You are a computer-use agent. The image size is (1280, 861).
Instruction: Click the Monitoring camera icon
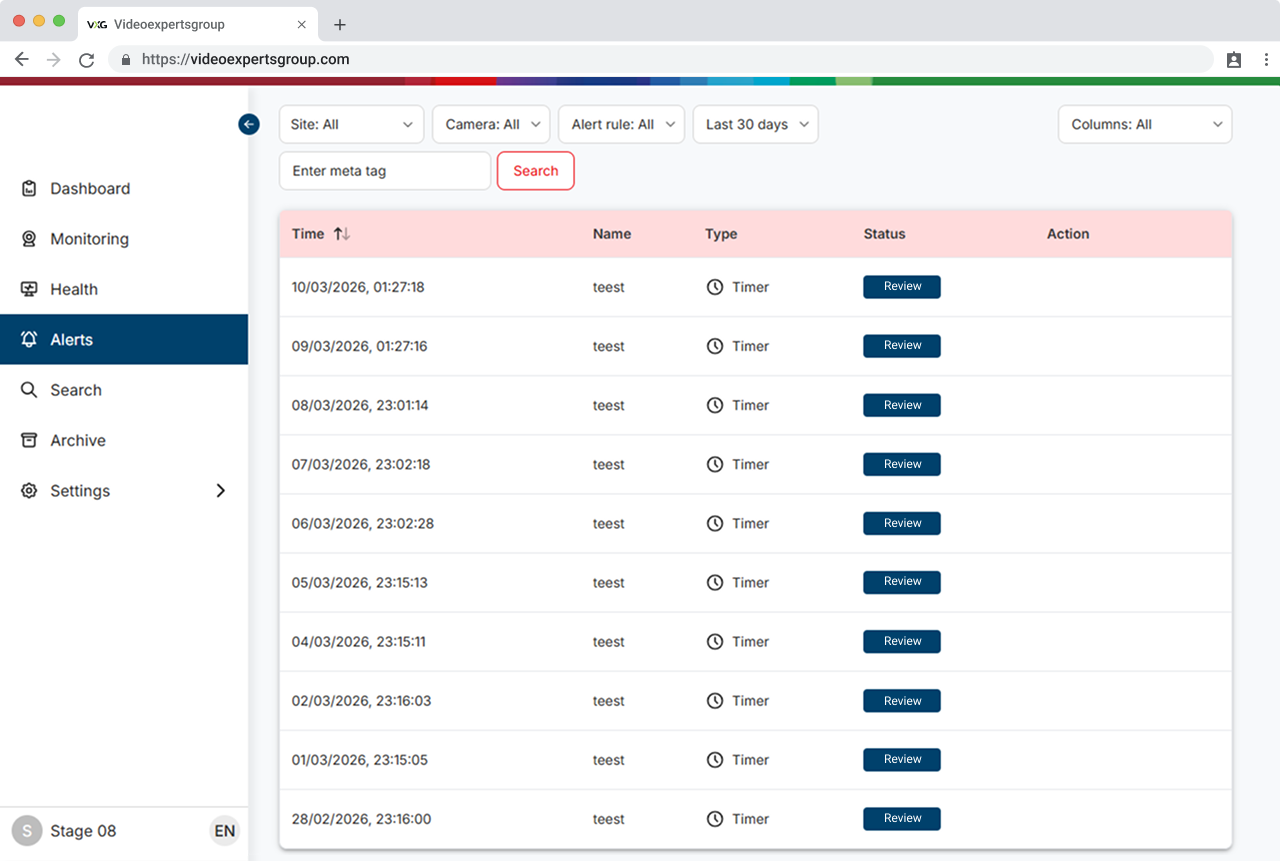[29, 239]
